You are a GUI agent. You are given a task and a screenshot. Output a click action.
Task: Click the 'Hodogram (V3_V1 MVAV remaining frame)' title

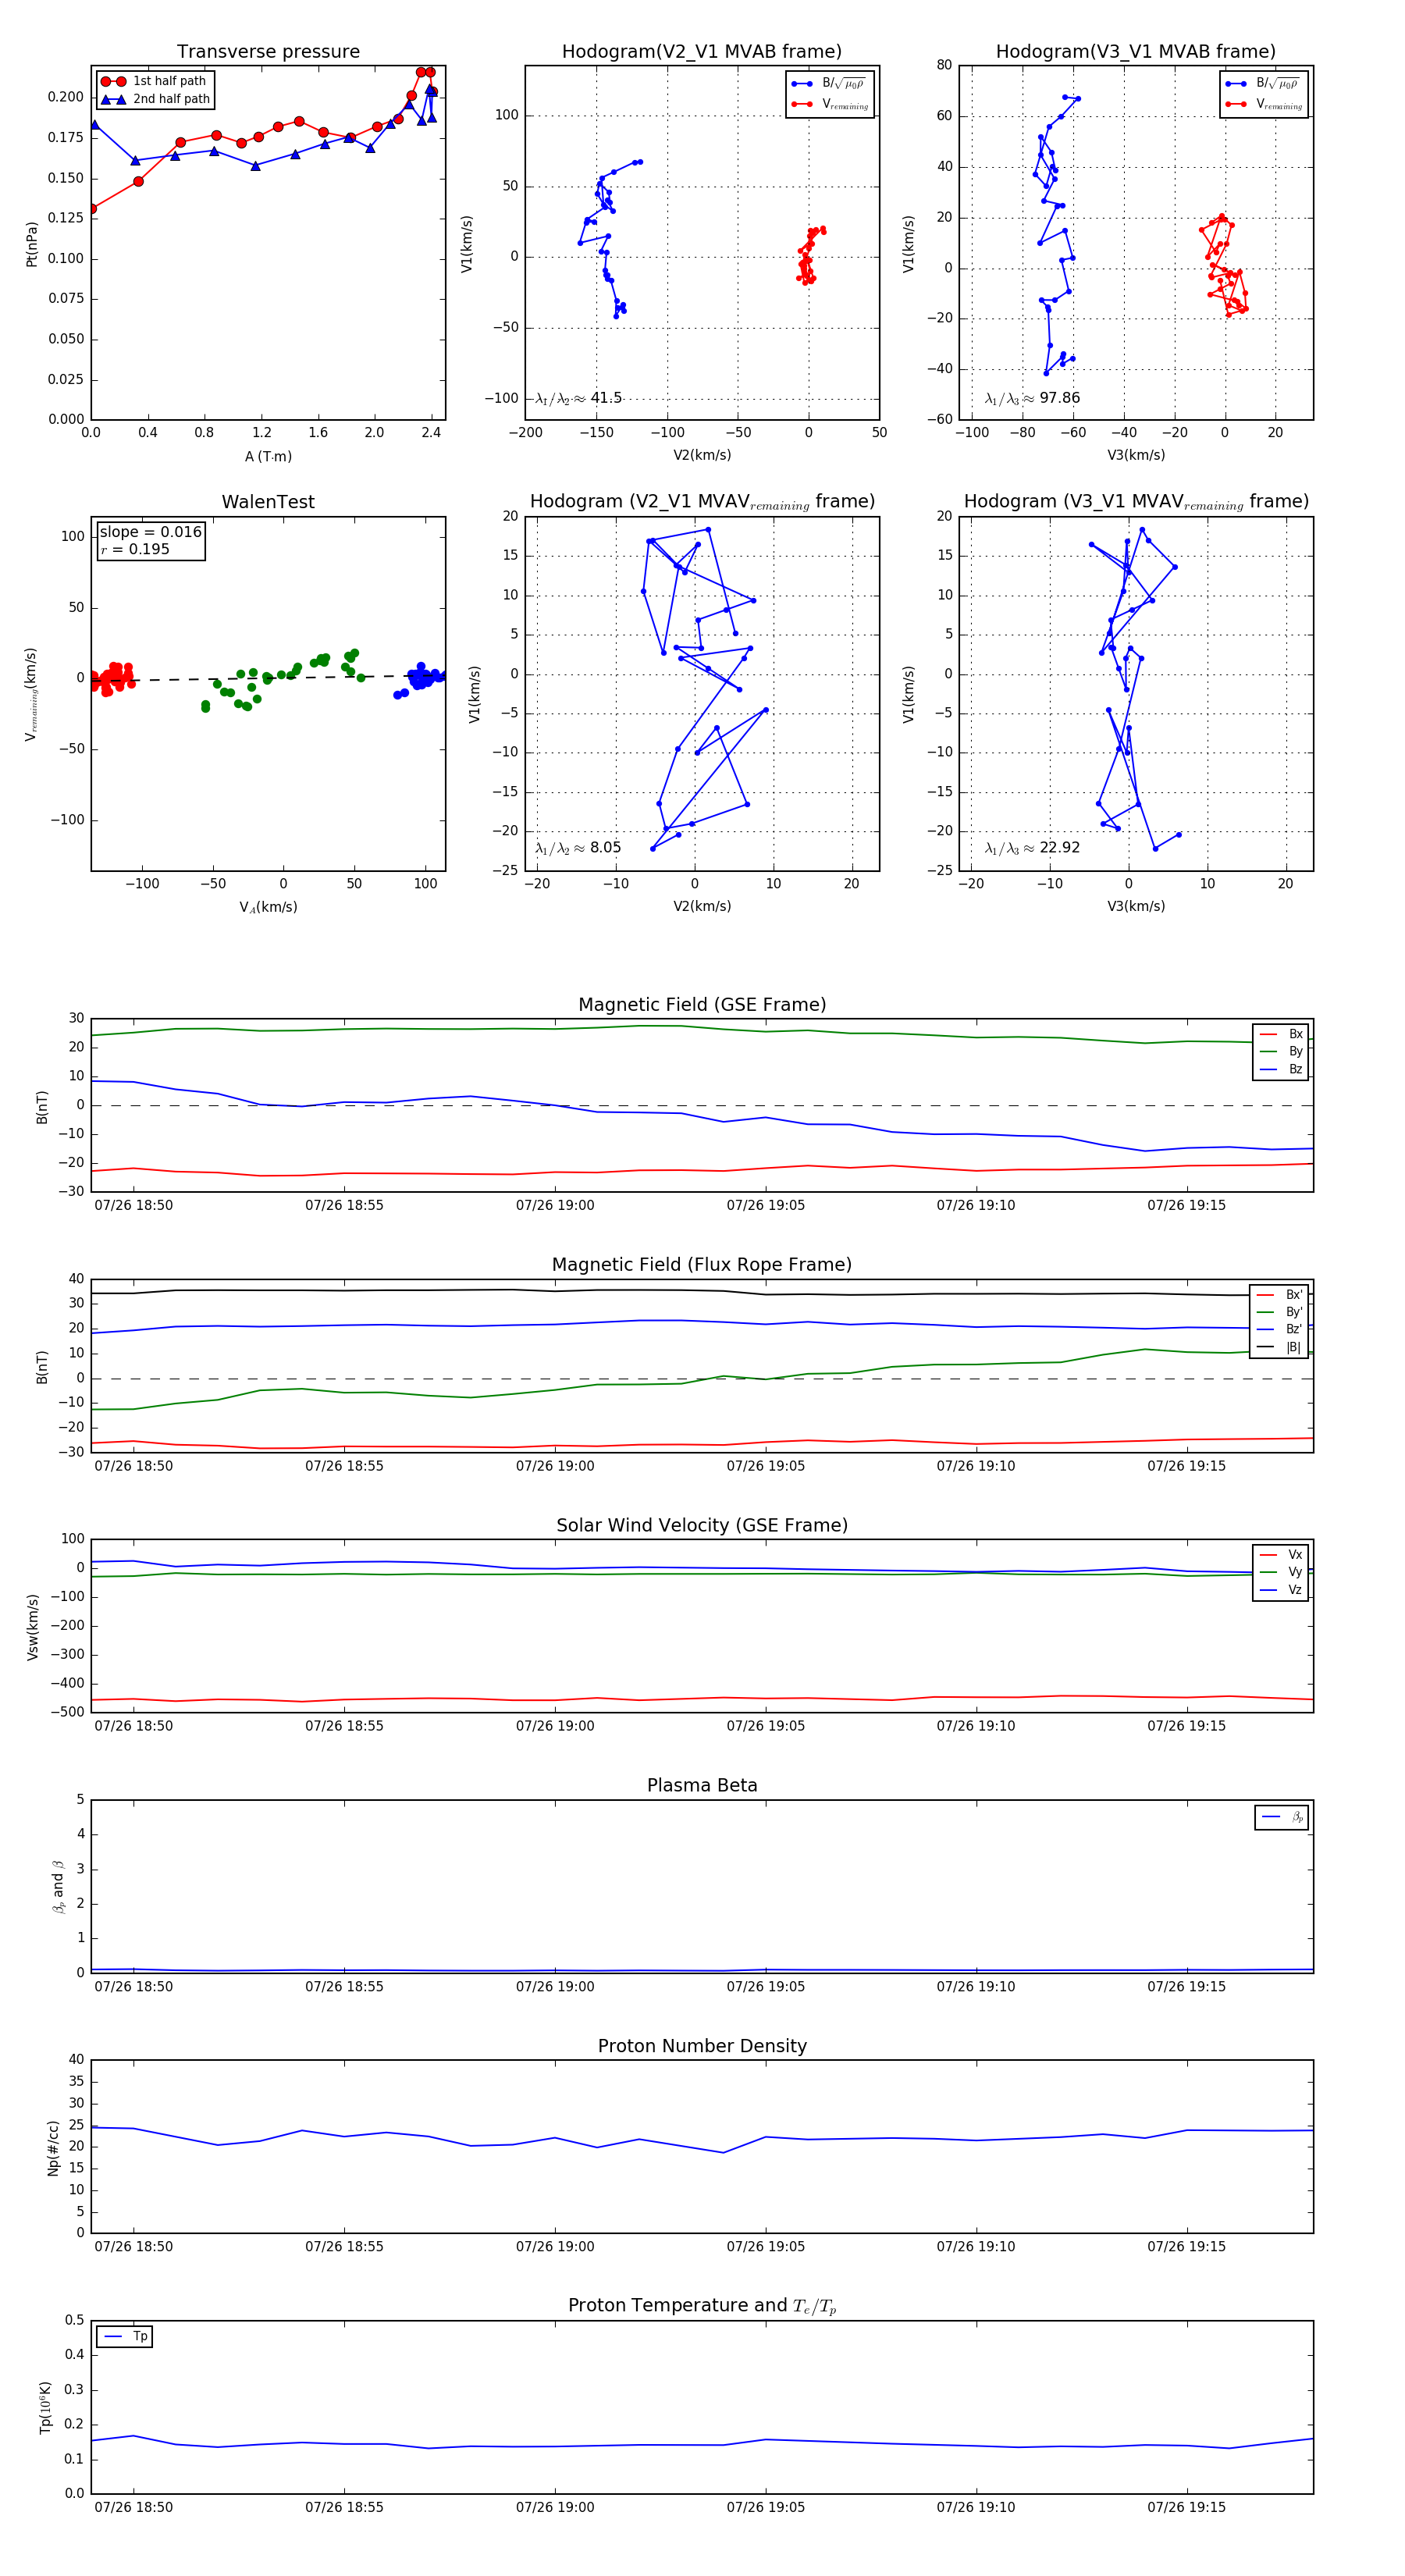(x=1136, y=502)
